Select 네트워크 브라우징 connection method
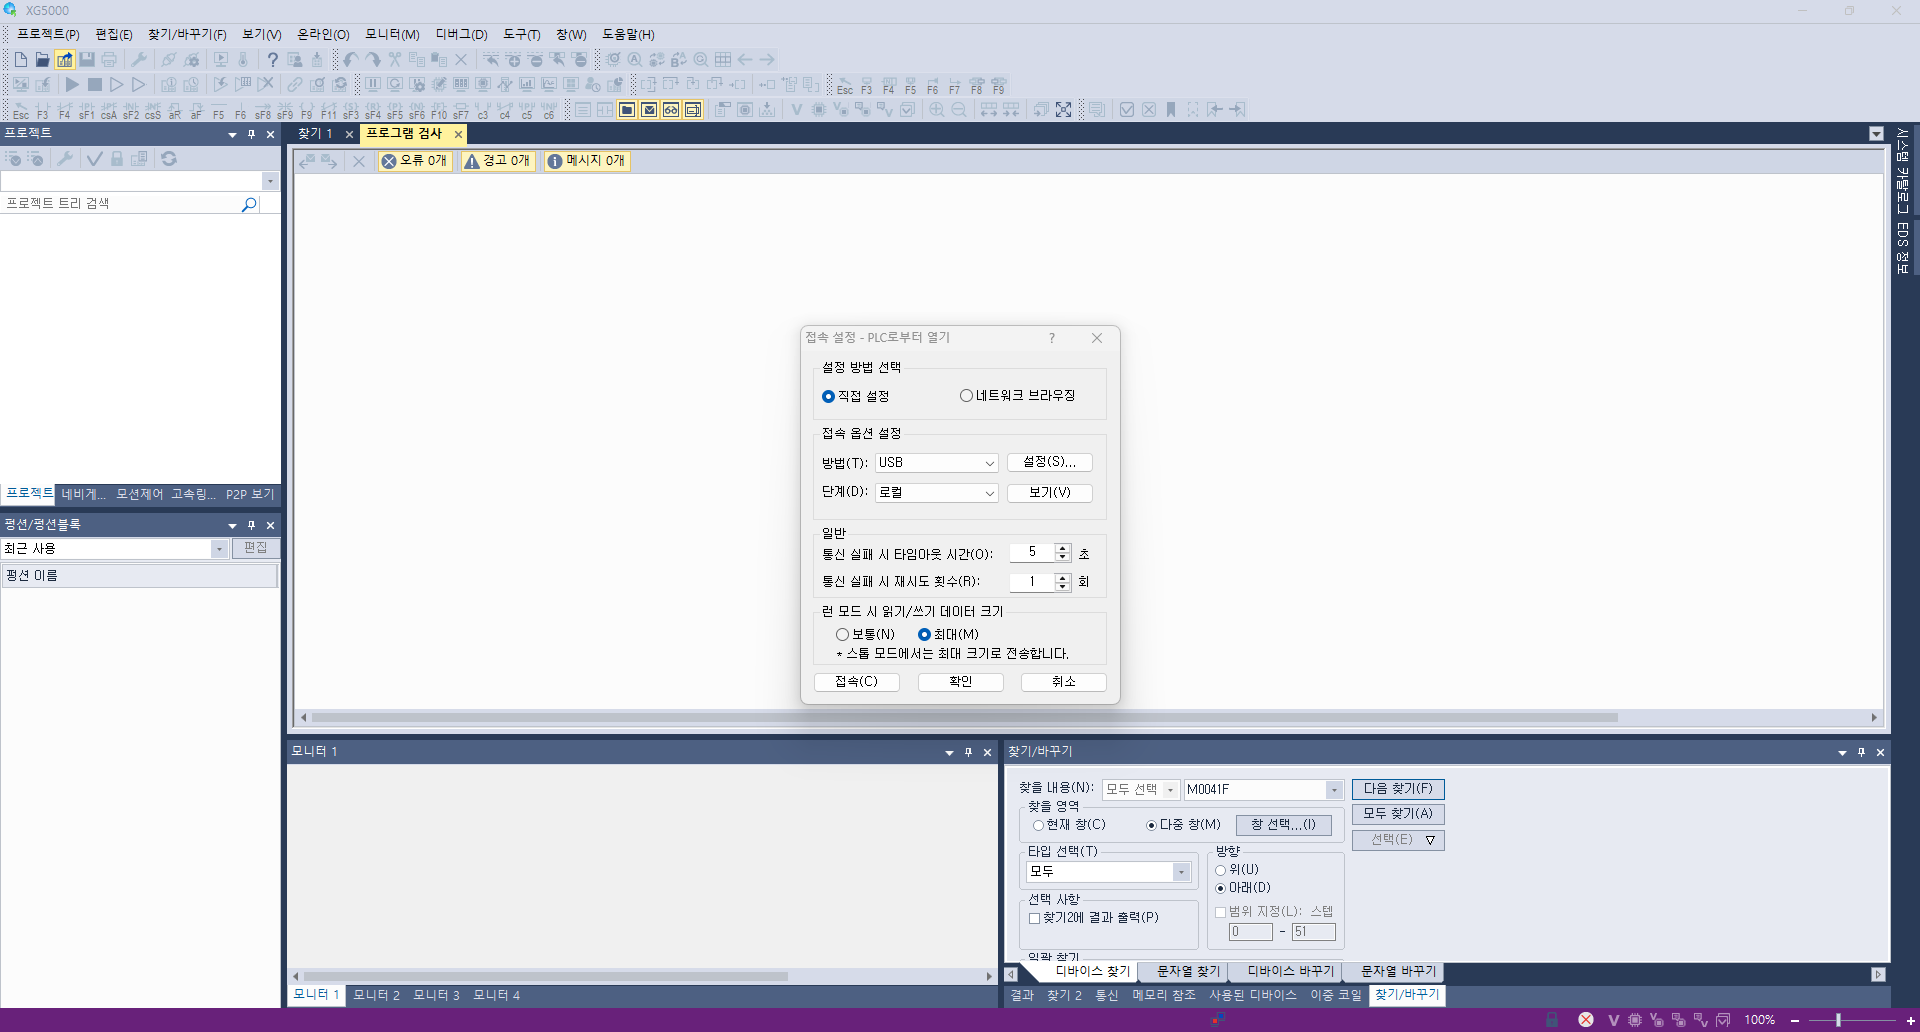 (966, 395)
